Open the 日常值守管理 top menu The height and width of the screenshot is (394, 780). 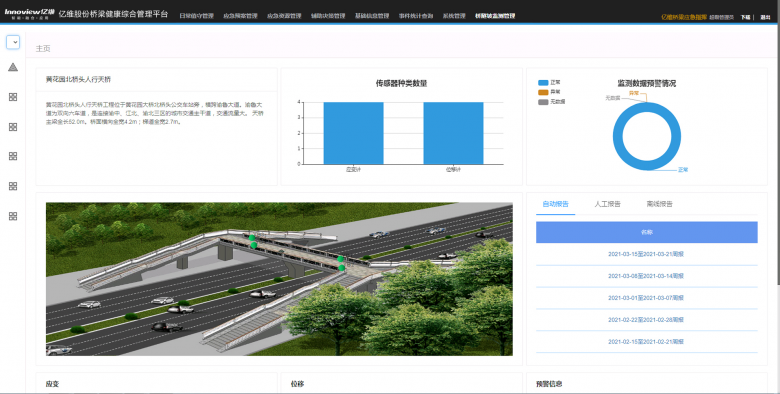click(196, 16)
